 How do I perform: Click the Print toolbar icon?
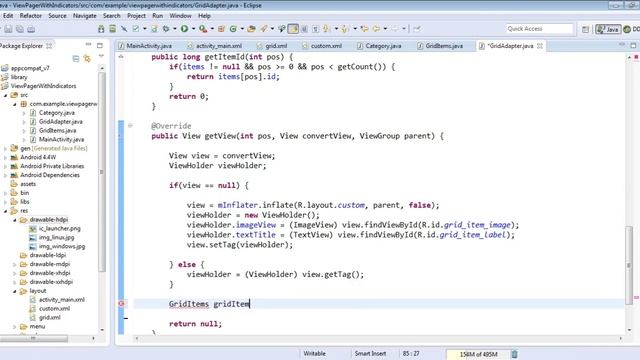pyautogui.click(x=31, y=29)
